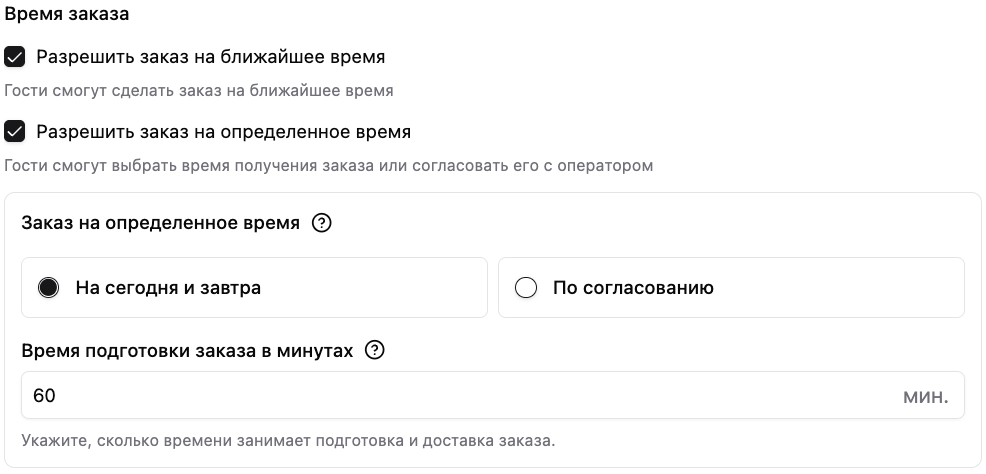This screenshot has width=986, height=474.
Task: Open help icon beside "Заказ на определенное время"
Action: 321,223
